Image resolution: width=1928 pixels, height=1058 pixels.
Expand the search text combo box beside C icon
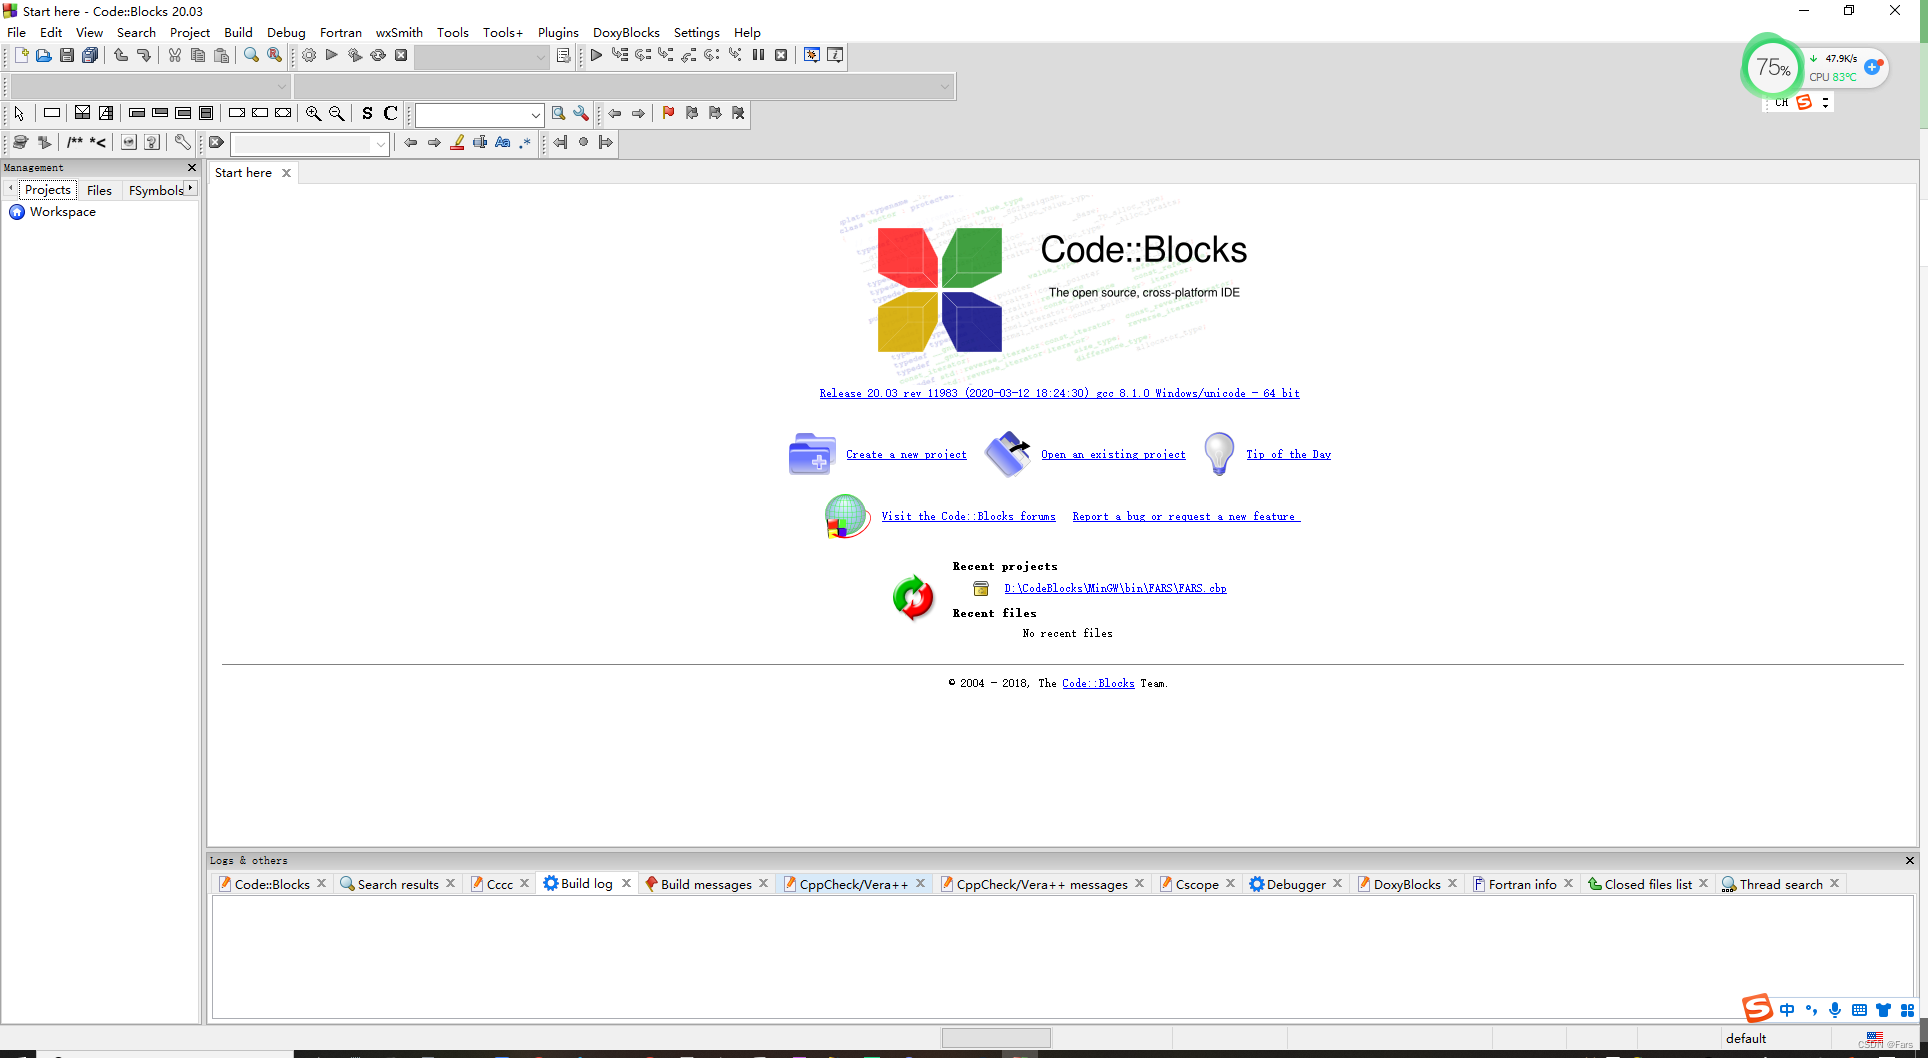tap(536, 115)
